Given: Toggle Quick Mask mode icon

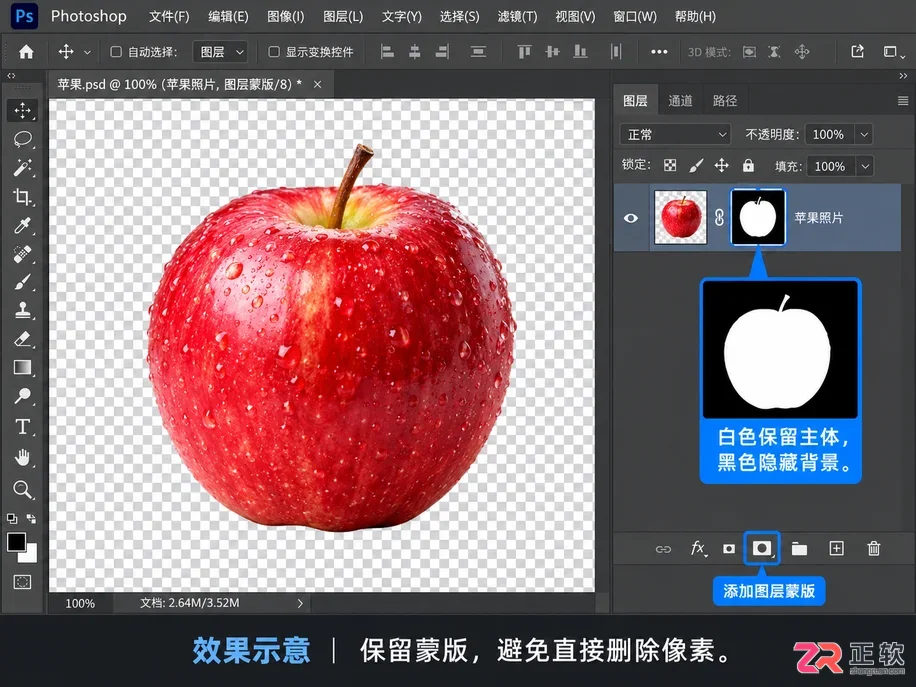Looking at the screenshot, I should coord(22,582).
